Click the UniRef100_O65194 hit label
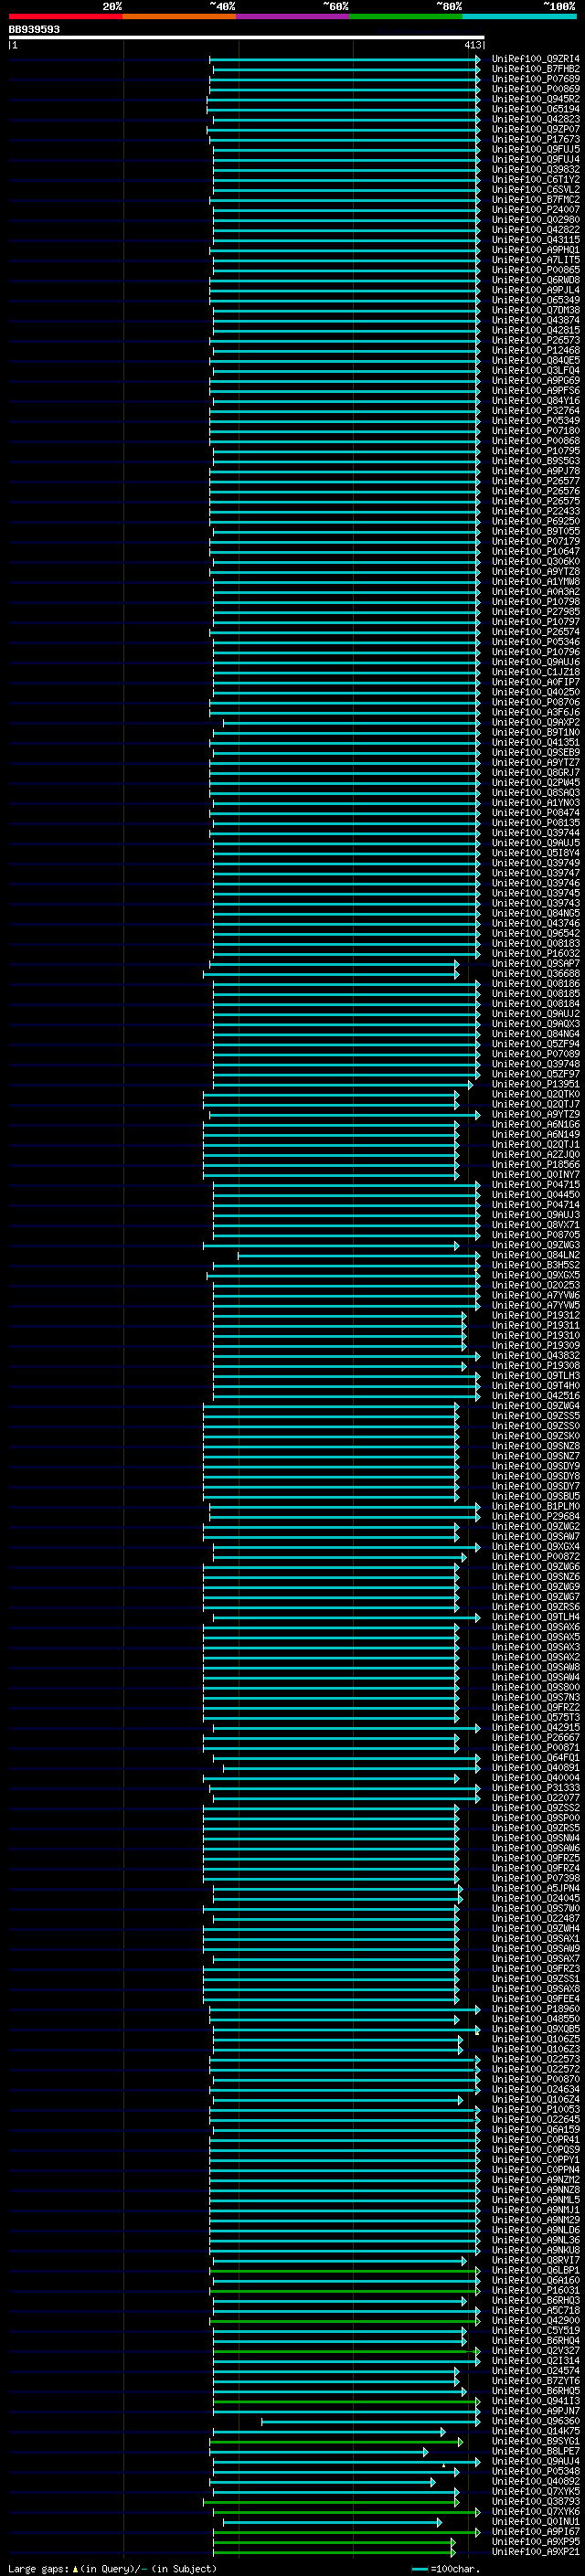 click(536, 109)
